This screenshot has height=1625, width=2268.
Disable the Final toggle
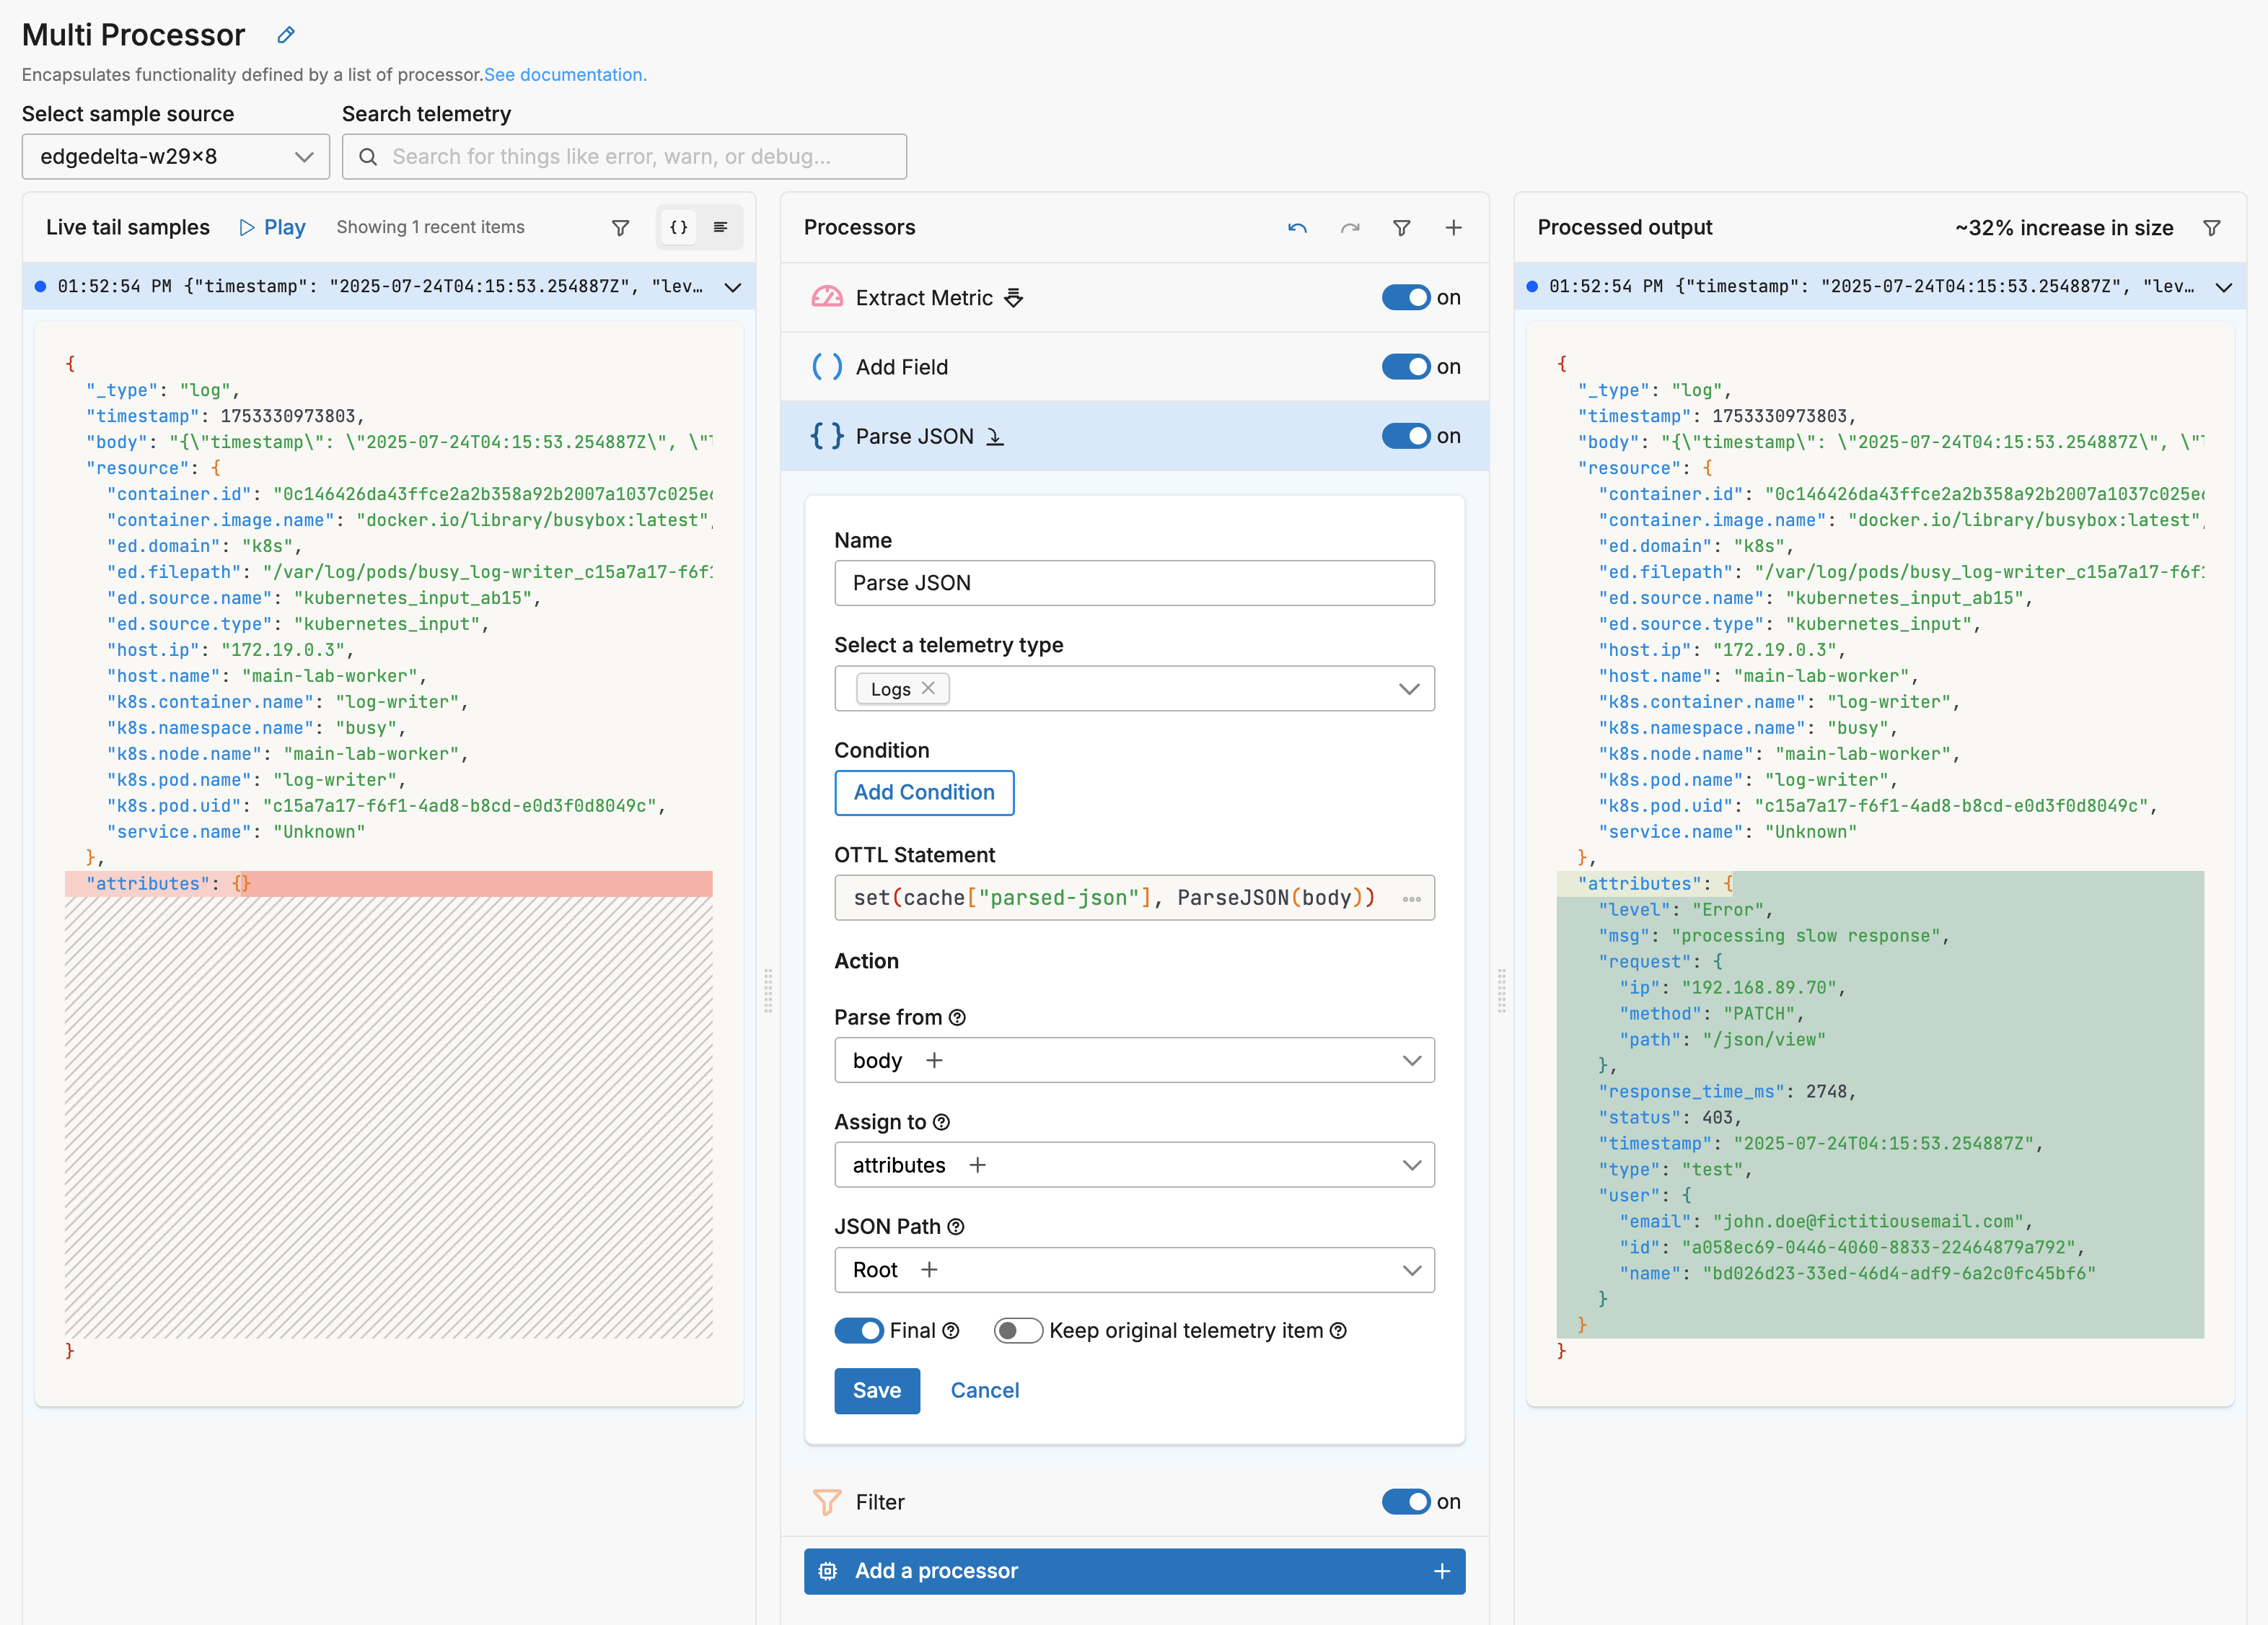pos(859,1331)
